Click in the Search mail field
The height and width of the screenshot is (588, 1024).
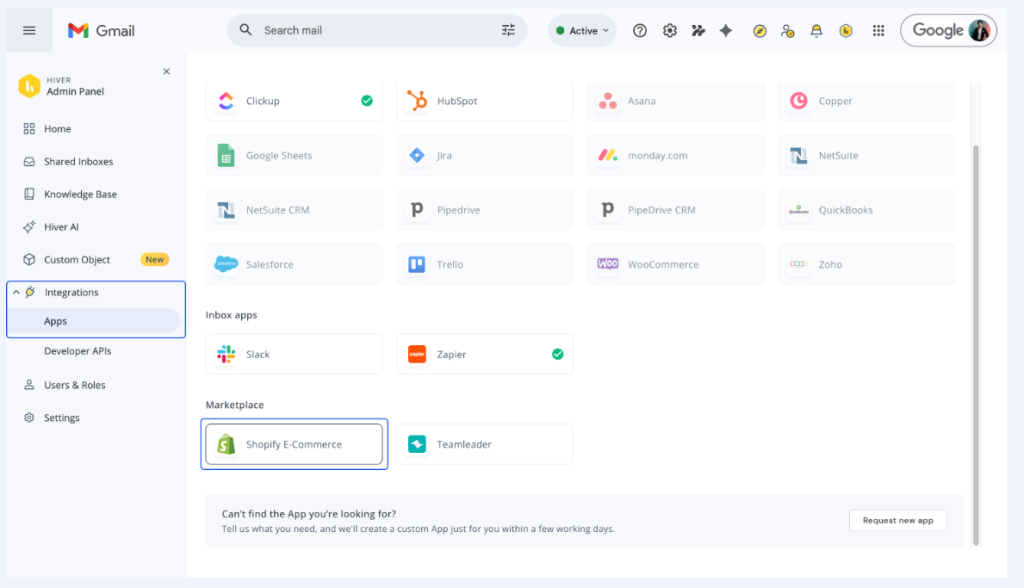(x=377, y=30)
